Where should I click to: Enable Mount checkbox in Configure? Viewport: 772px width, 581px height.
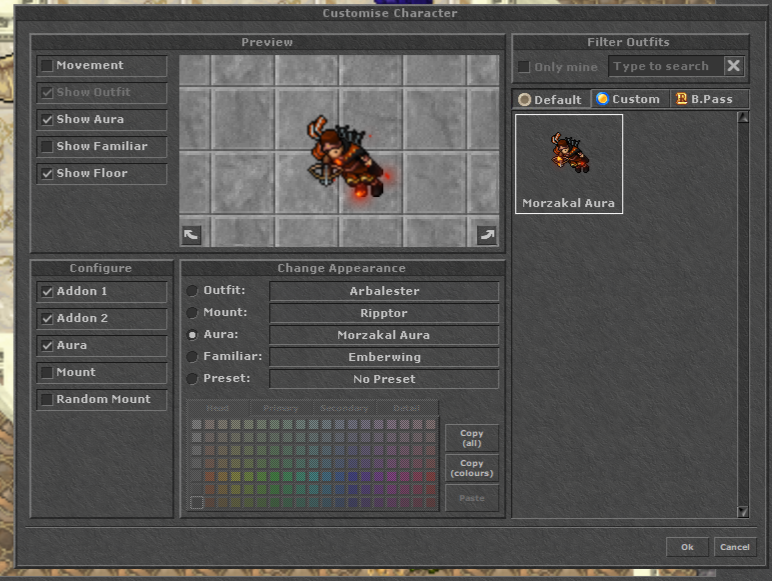[47, 372]
